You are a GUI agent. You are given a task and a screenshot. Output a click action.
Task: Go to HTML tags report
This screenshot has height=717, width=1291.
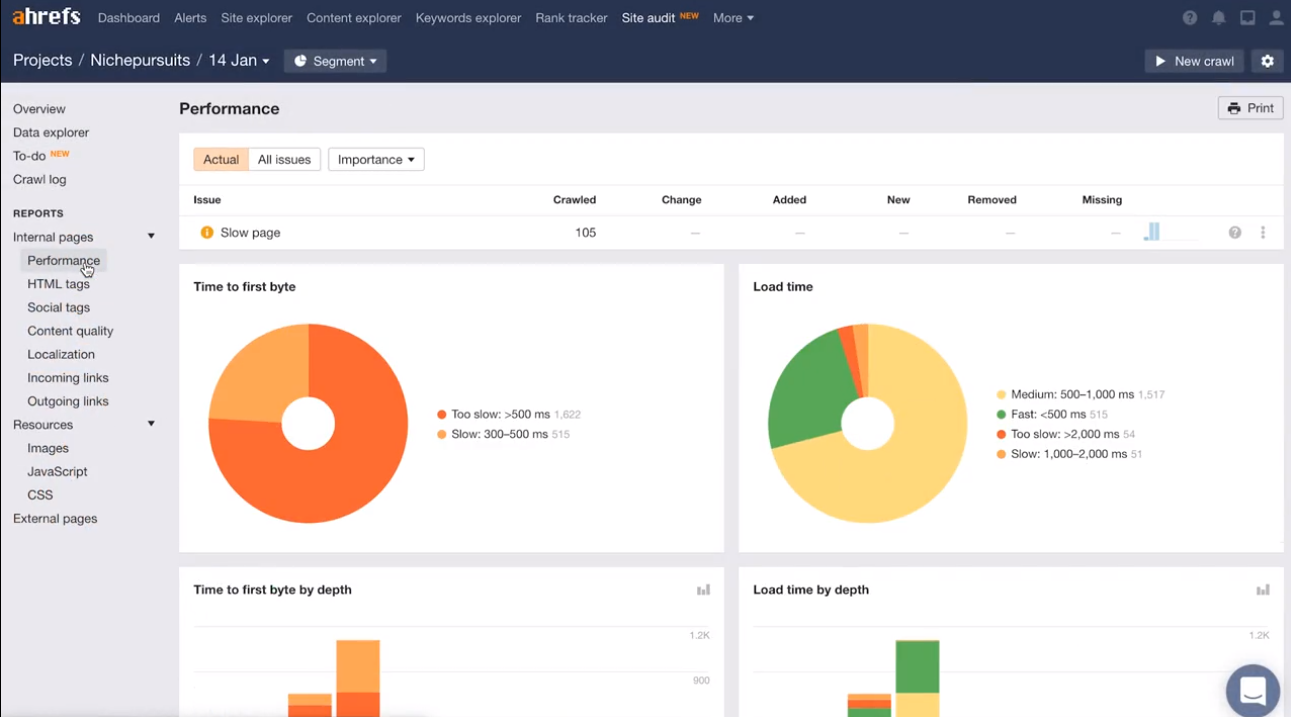(x=58, y=284)
